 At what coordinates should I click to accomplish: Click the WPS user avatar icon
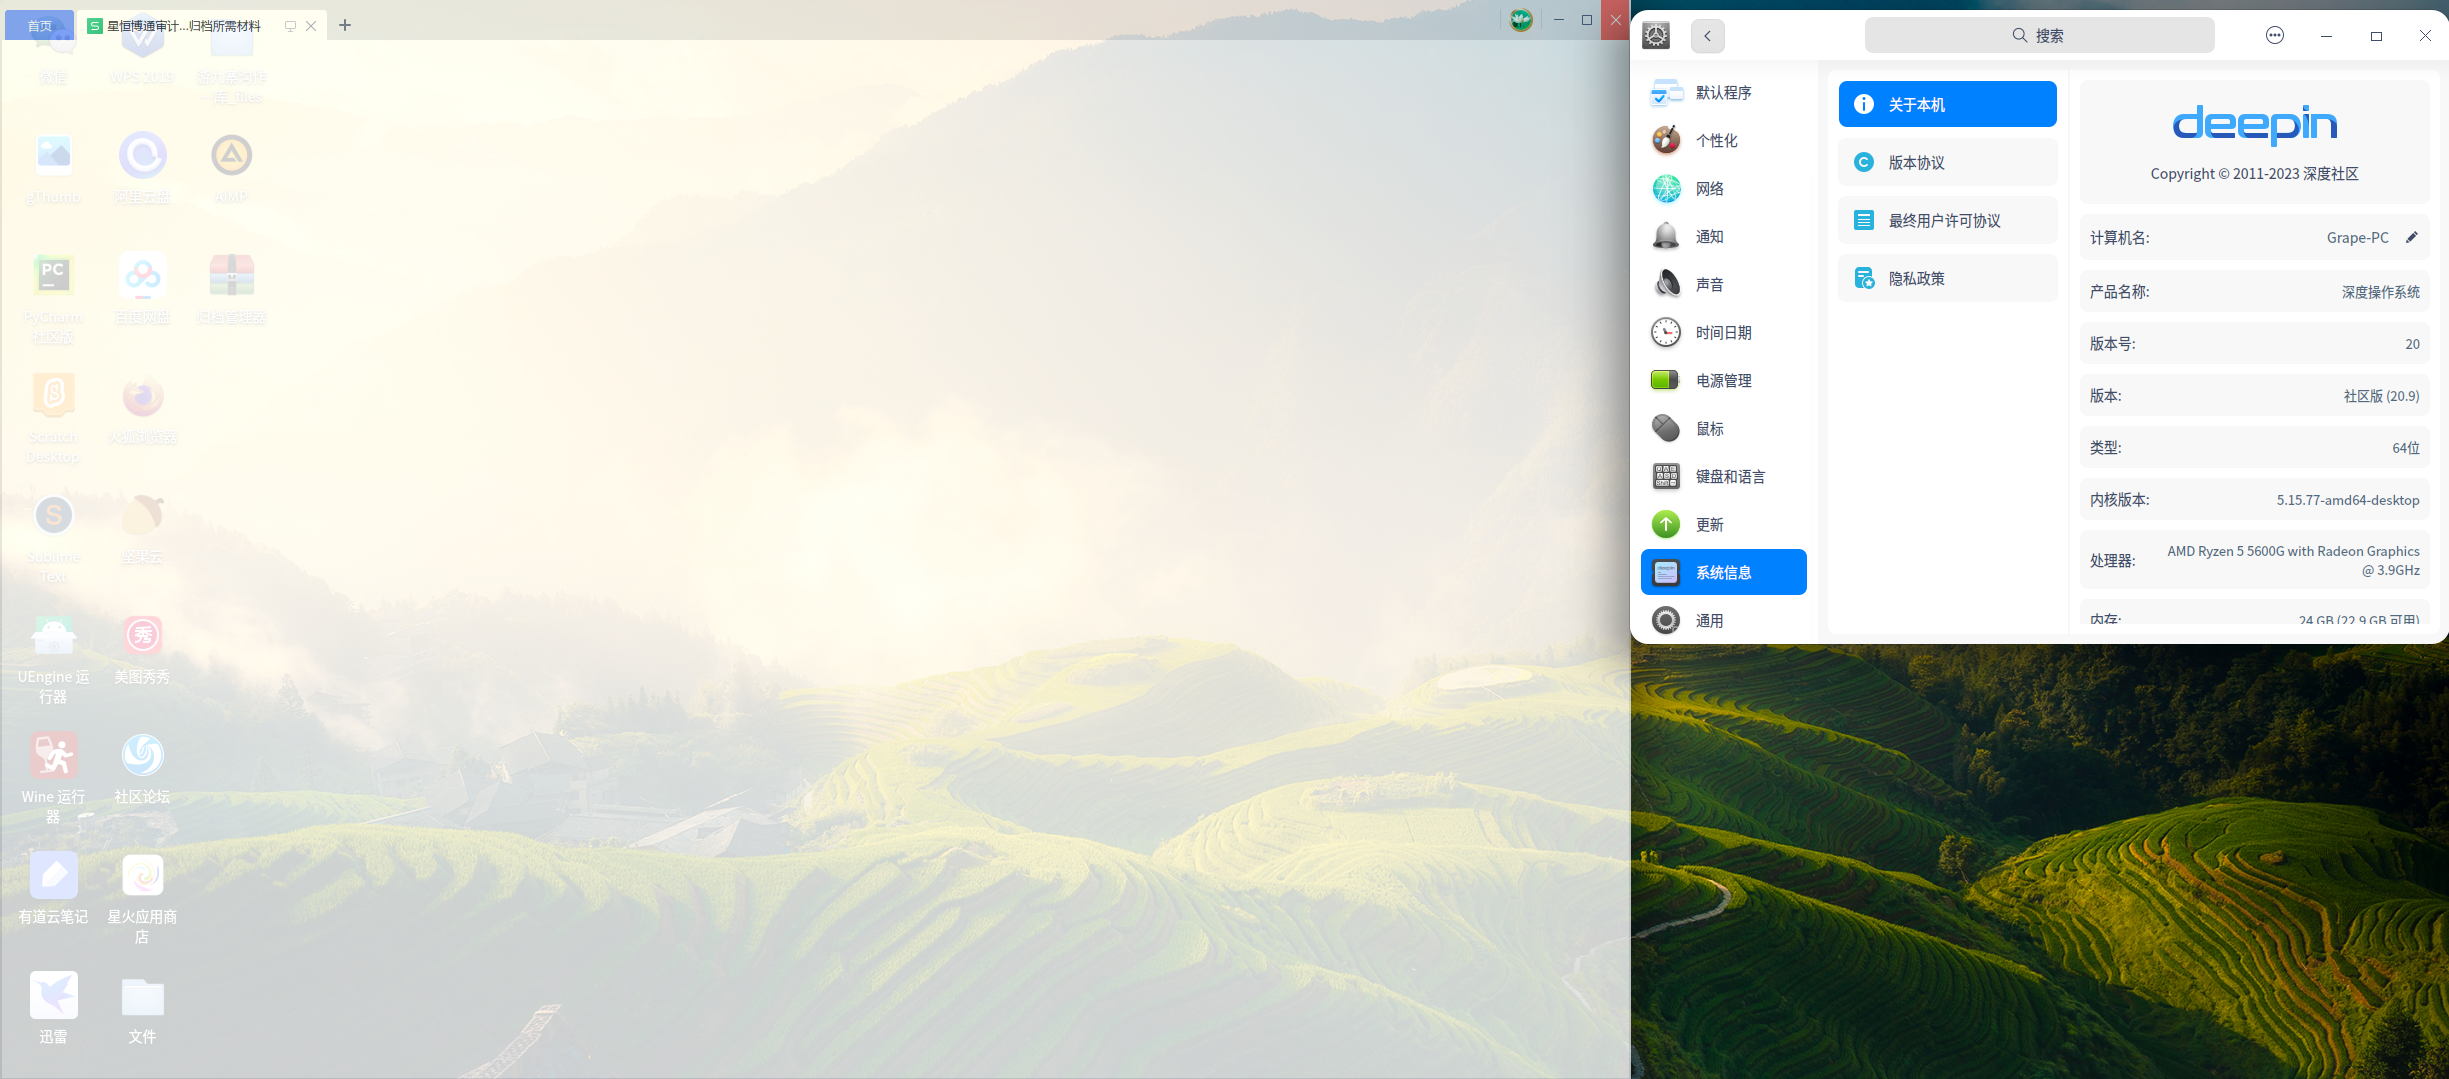1521,20
